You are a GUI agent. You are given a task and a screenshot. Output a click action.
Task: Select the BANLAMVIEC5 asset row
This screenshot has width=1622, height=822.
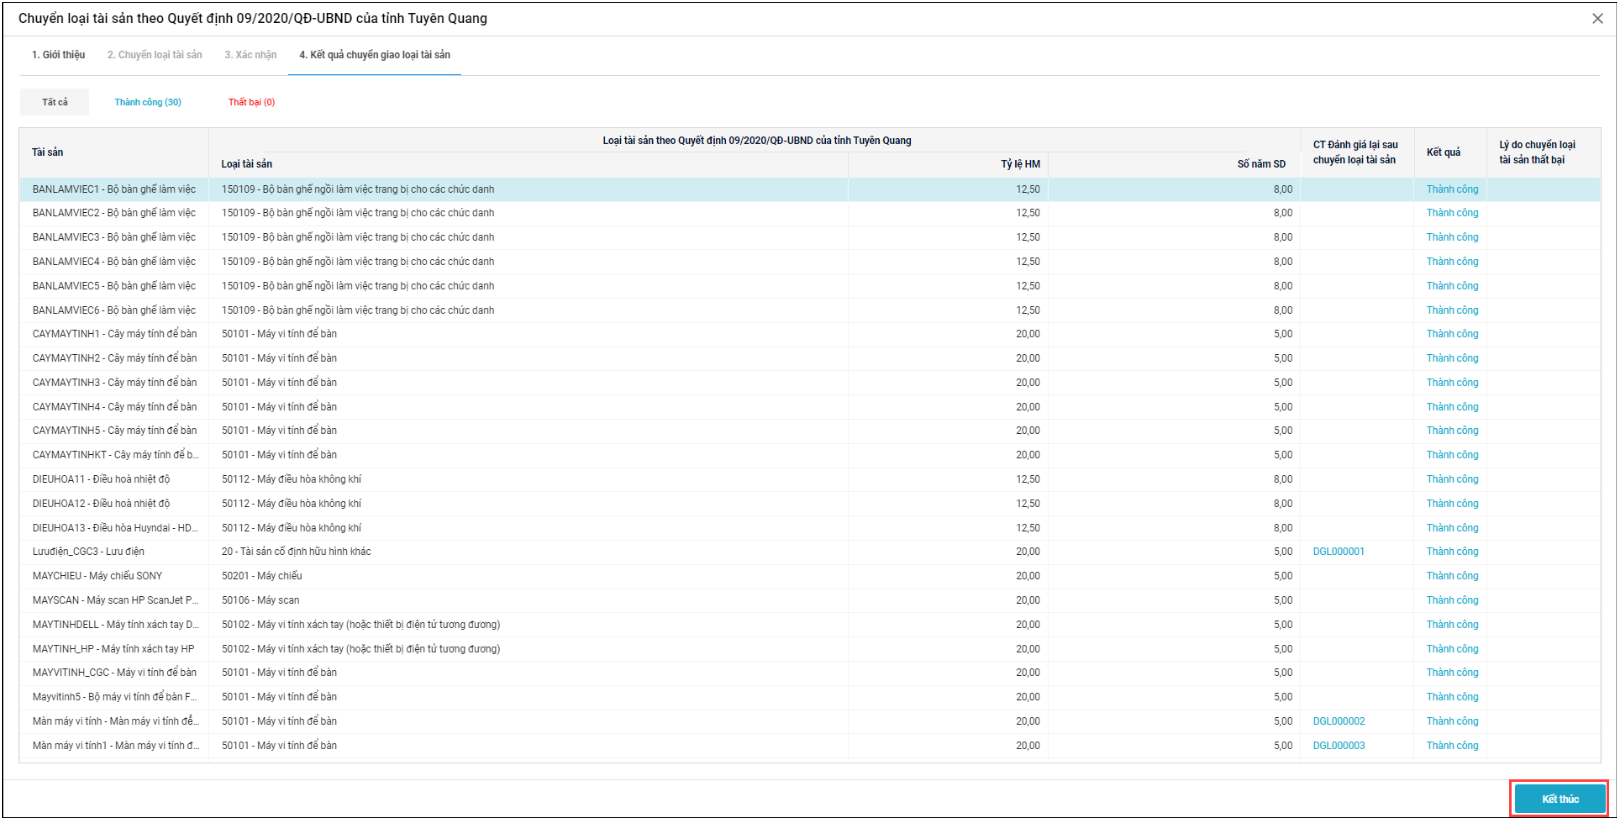(x=810, y=286)
